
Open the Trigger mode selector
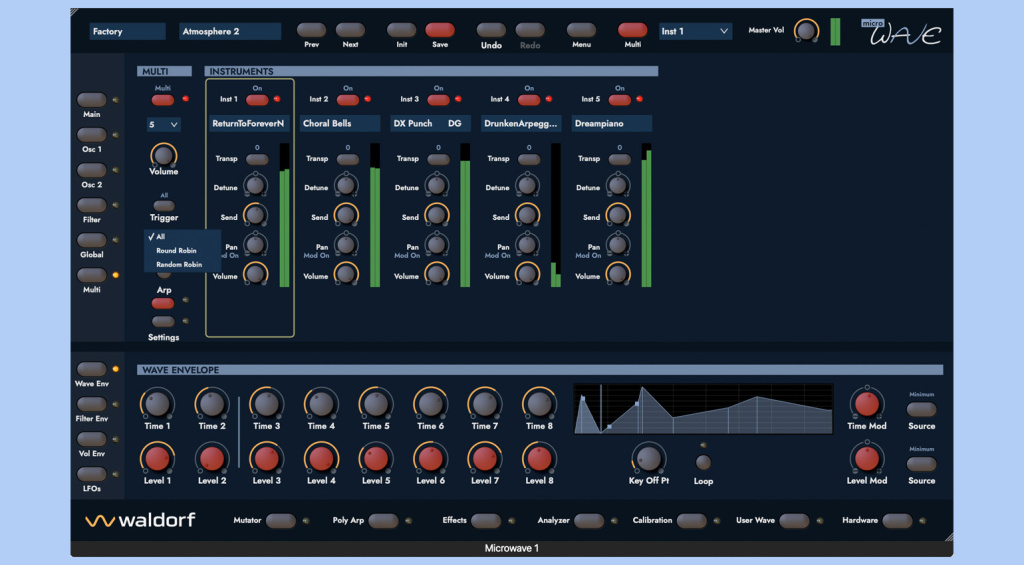(x=163, y=206)
